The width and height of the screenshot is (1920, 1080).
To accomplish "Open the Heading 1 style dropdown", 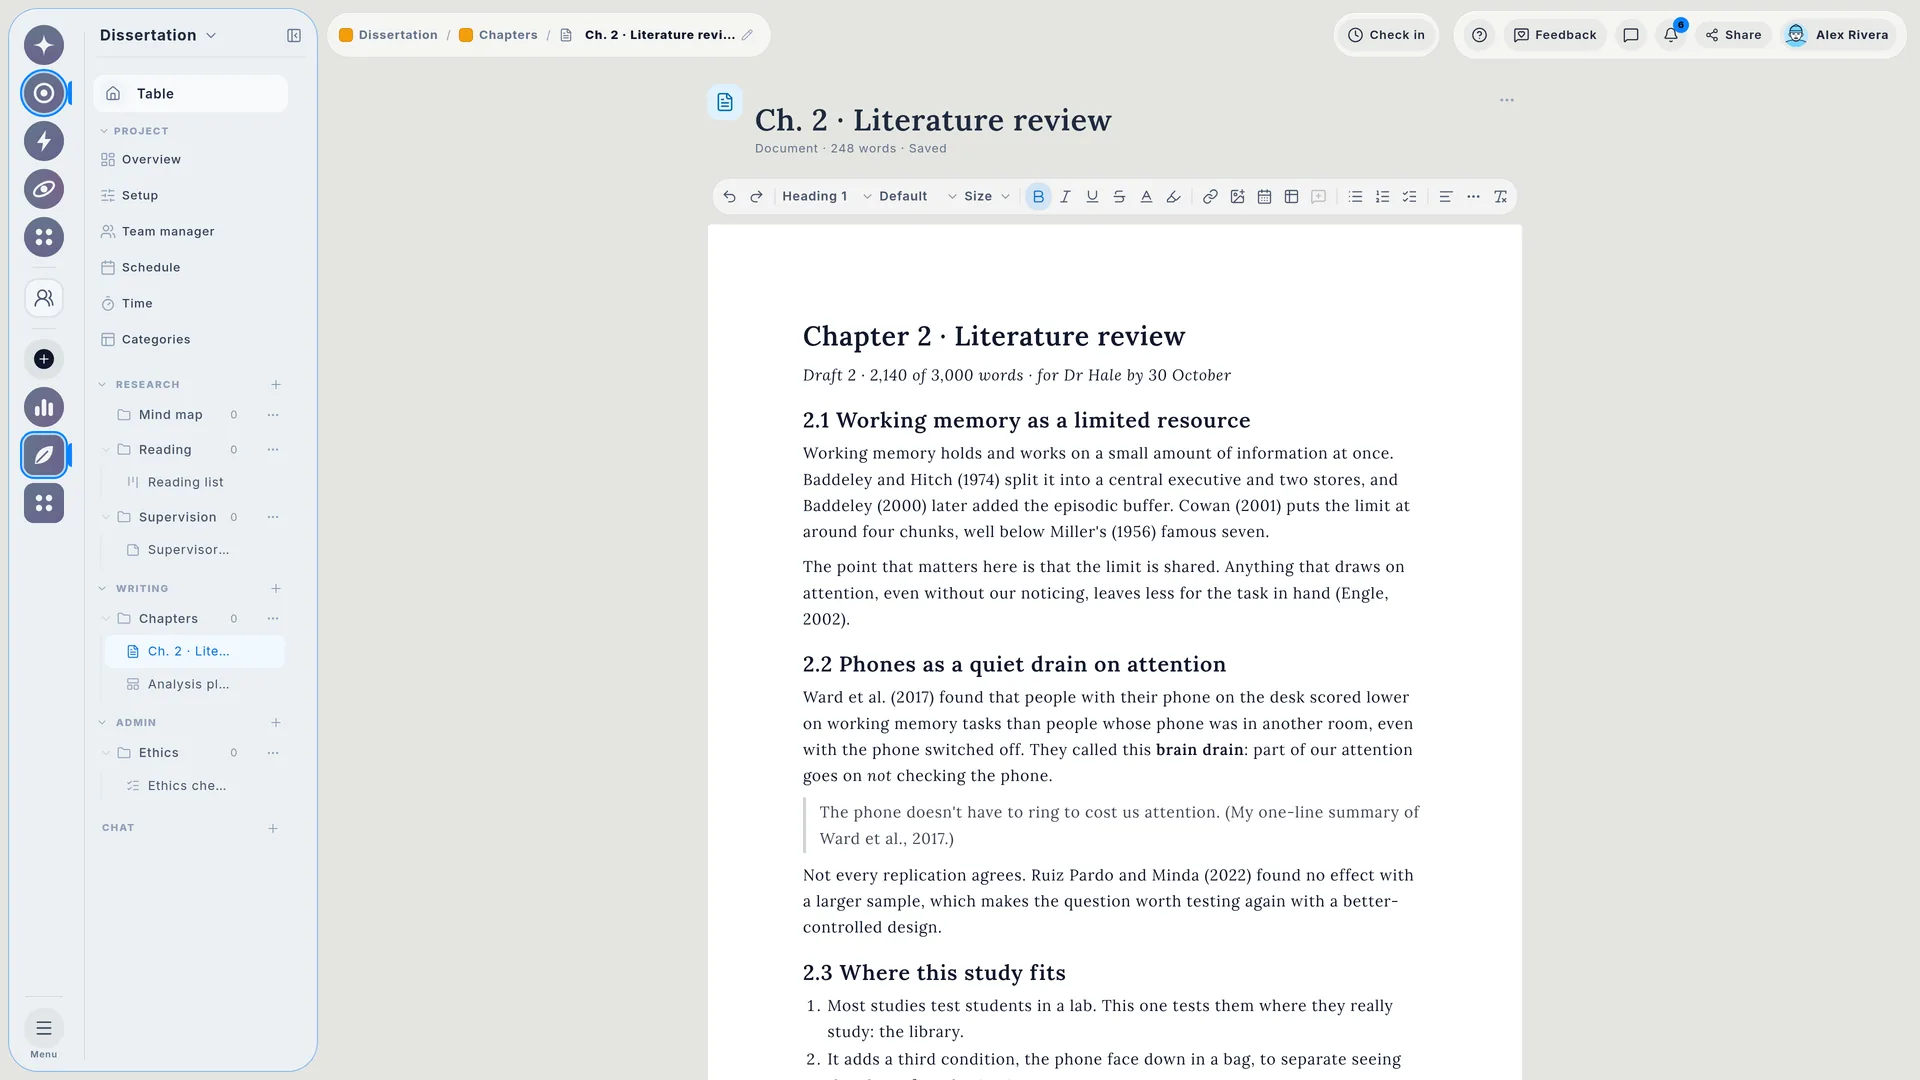I will point(826,197).
